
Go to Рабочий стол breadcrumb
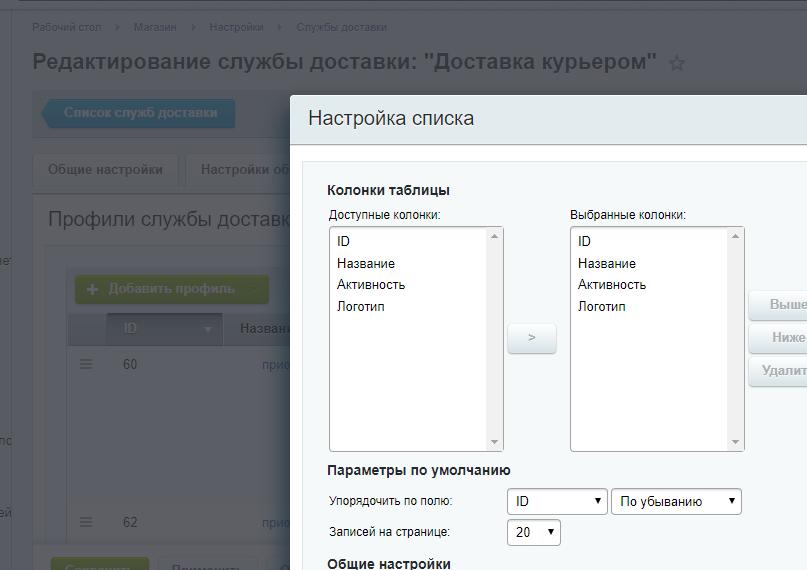[67, 27]
